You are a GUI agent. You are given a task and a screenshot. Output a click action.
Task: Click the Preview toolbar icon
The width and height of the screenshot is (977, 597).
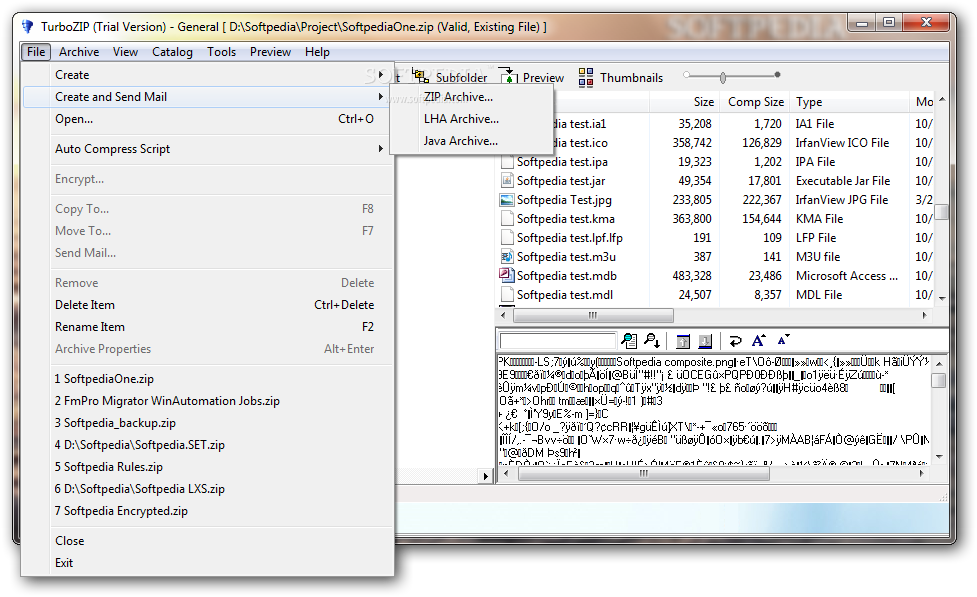509,77
